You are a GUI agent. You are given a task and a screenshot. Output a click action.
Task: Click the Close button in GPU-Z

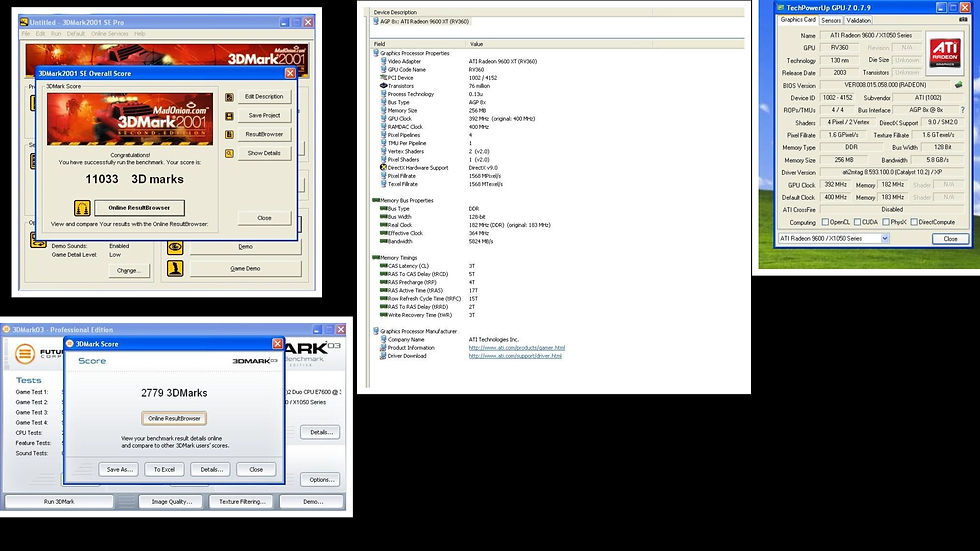[950, 239]
